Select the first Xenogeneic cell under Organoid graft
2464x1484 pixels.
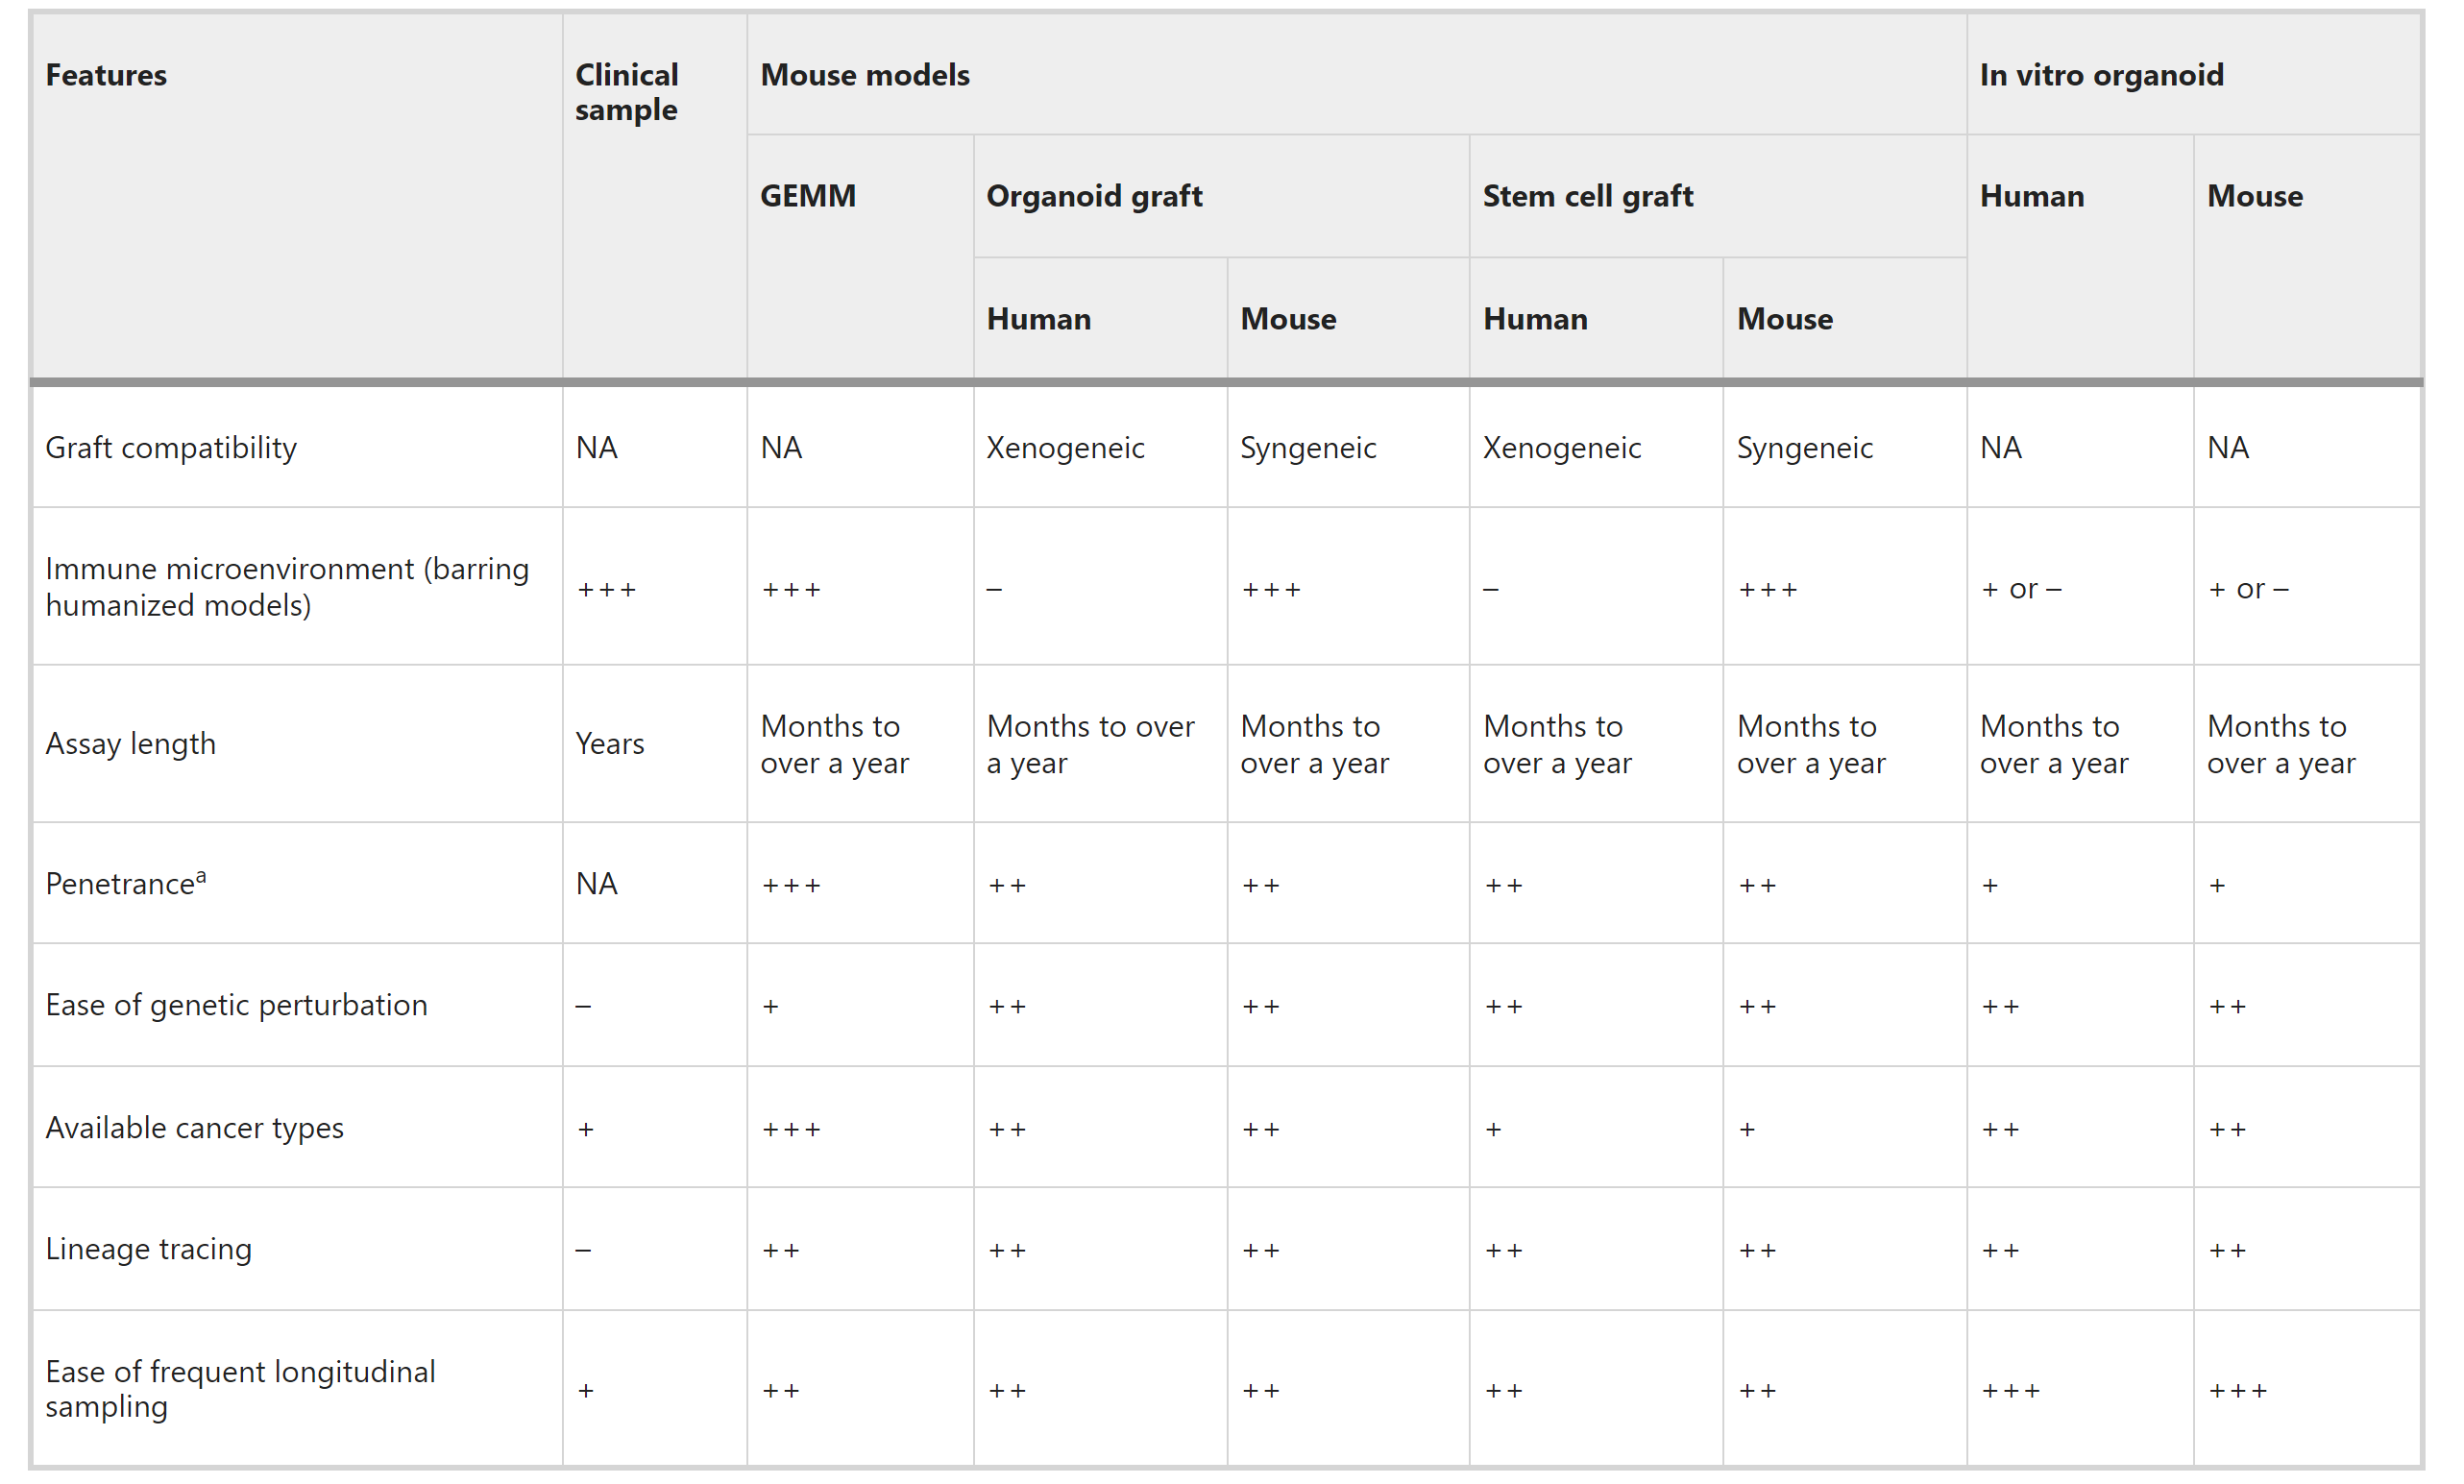pyautogui.click(x=1065, y=448)
